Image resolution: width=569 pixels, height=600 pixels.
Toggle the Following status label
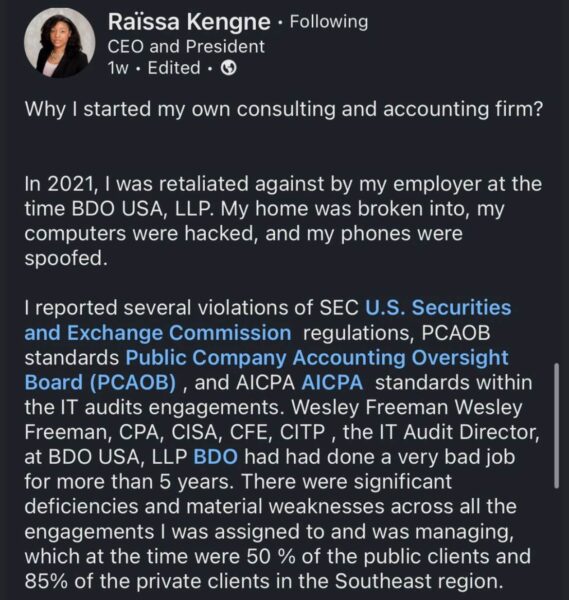[x=329, y=21]
